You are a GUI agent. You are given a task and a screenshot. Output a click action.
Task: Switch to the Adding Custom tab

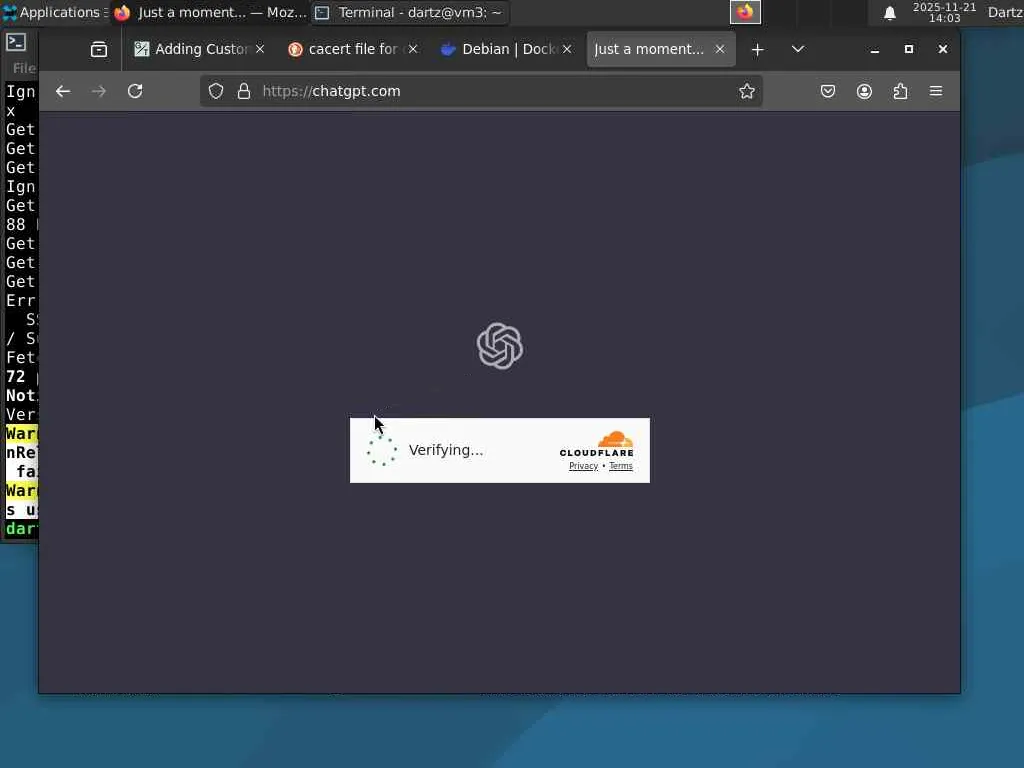(x=191, y=50)
